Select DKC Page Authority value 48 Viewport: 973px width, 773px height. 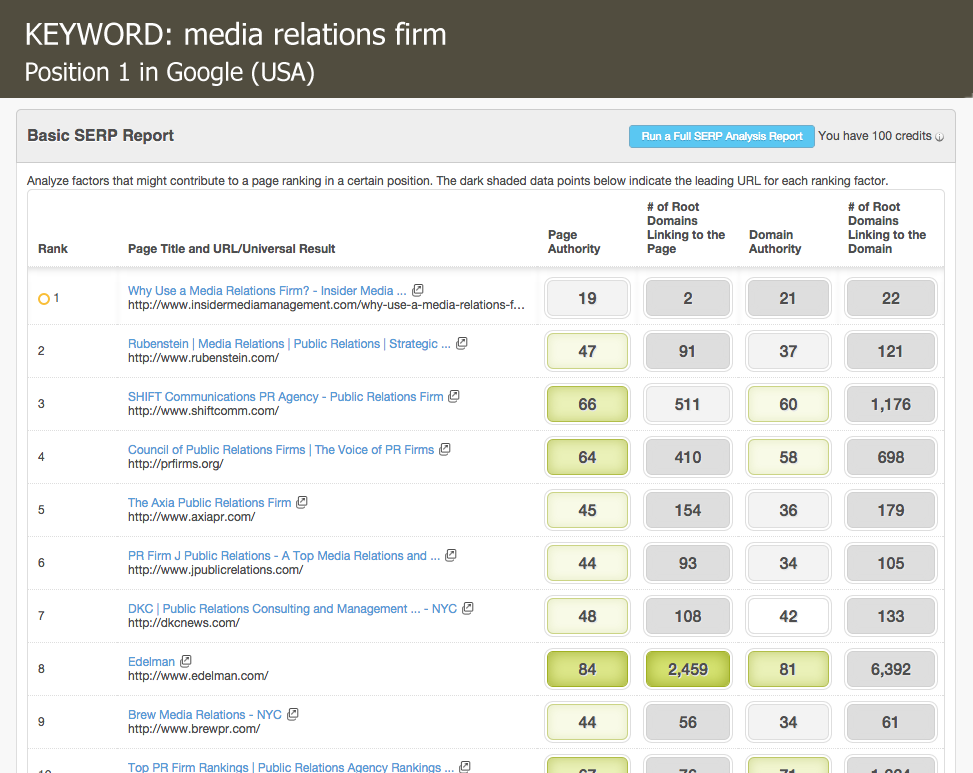(587, 617)
